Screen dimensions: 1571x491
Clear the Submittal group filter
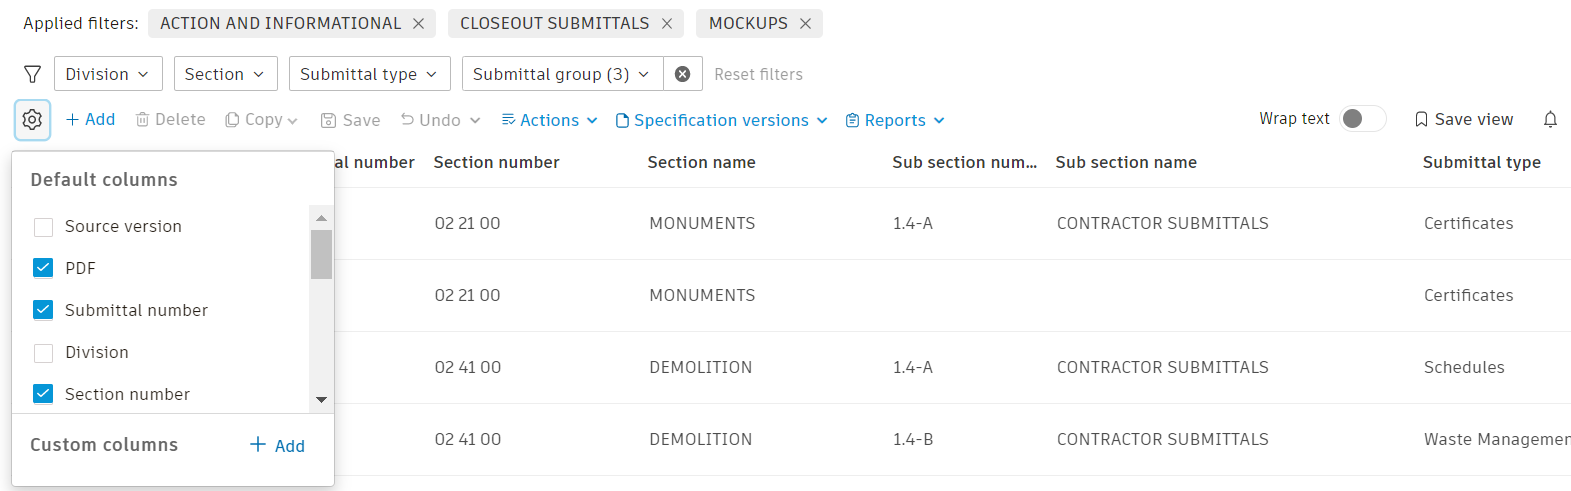pos(682,74)
